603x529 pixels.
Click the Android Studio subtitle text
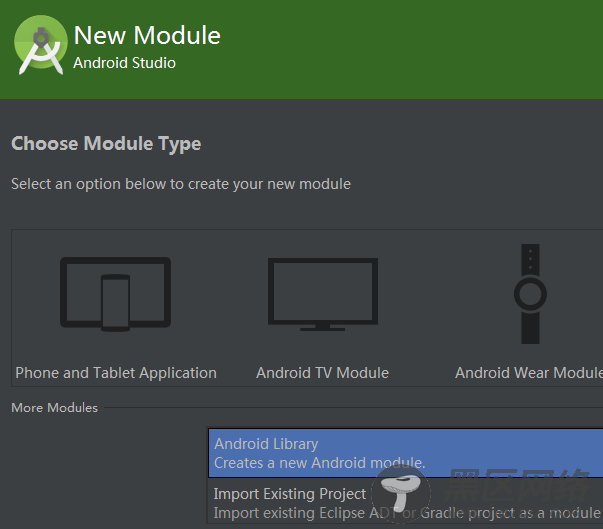pos(124,63)
